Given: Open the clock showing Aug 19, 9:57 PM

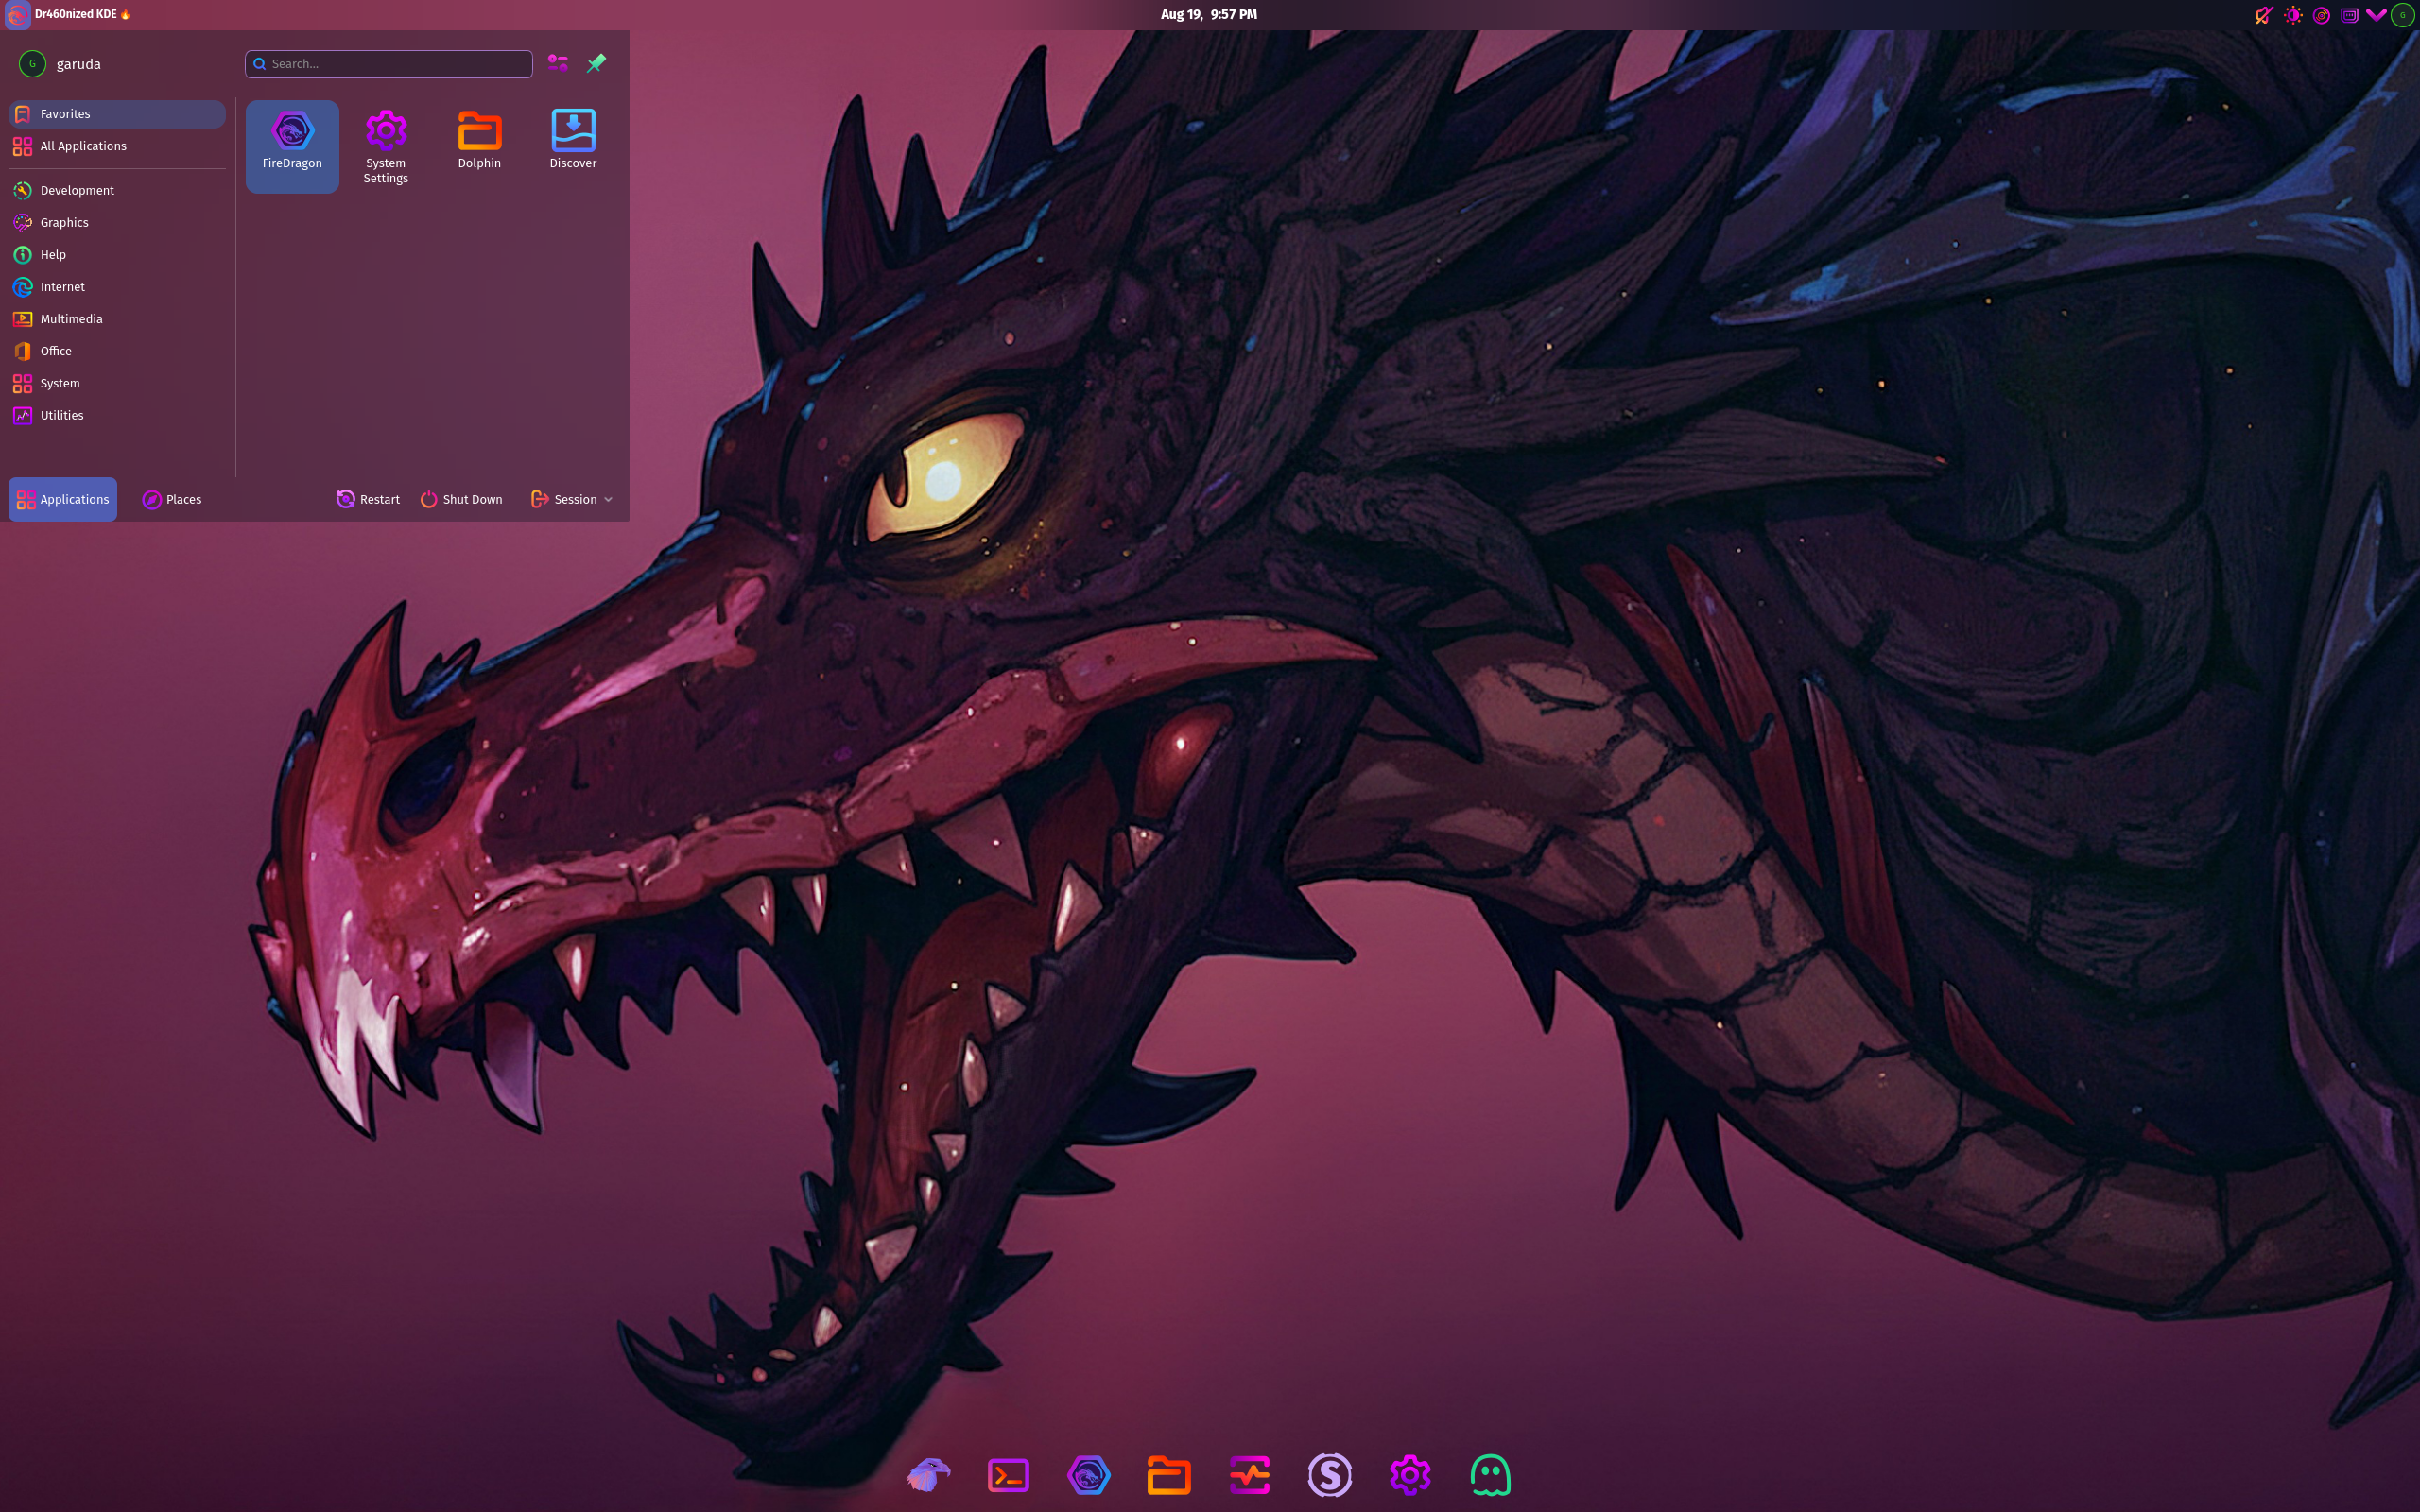Looking at the screenshot, I should (1209, 15).
